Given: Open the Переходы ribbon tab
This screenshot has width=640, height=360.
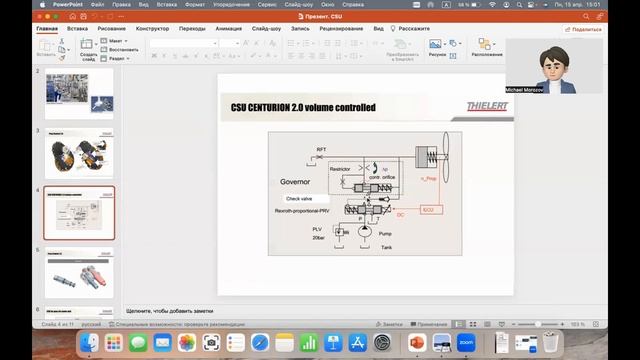Looking at the screenshot, I should point(192,29).
